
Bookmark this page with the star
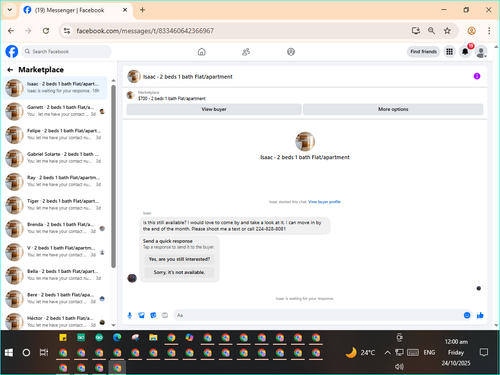click(447, 31)
